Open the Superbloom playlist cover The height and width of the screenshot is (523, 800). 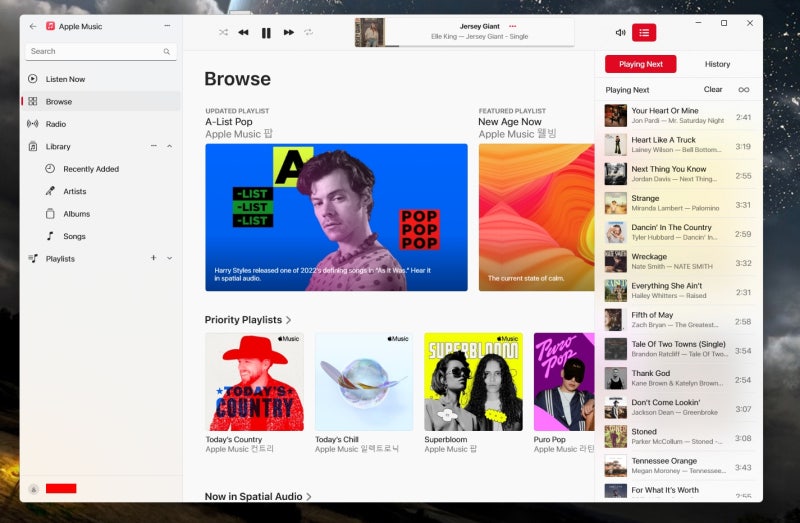tap(473, 382)
